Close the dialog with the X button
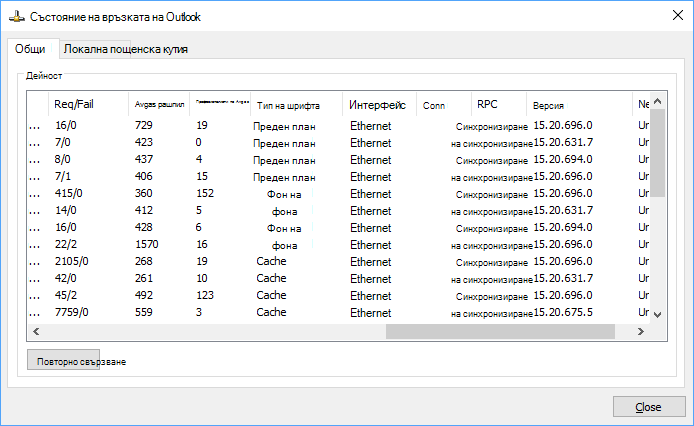The image size is (694, 426). [677, 15]
